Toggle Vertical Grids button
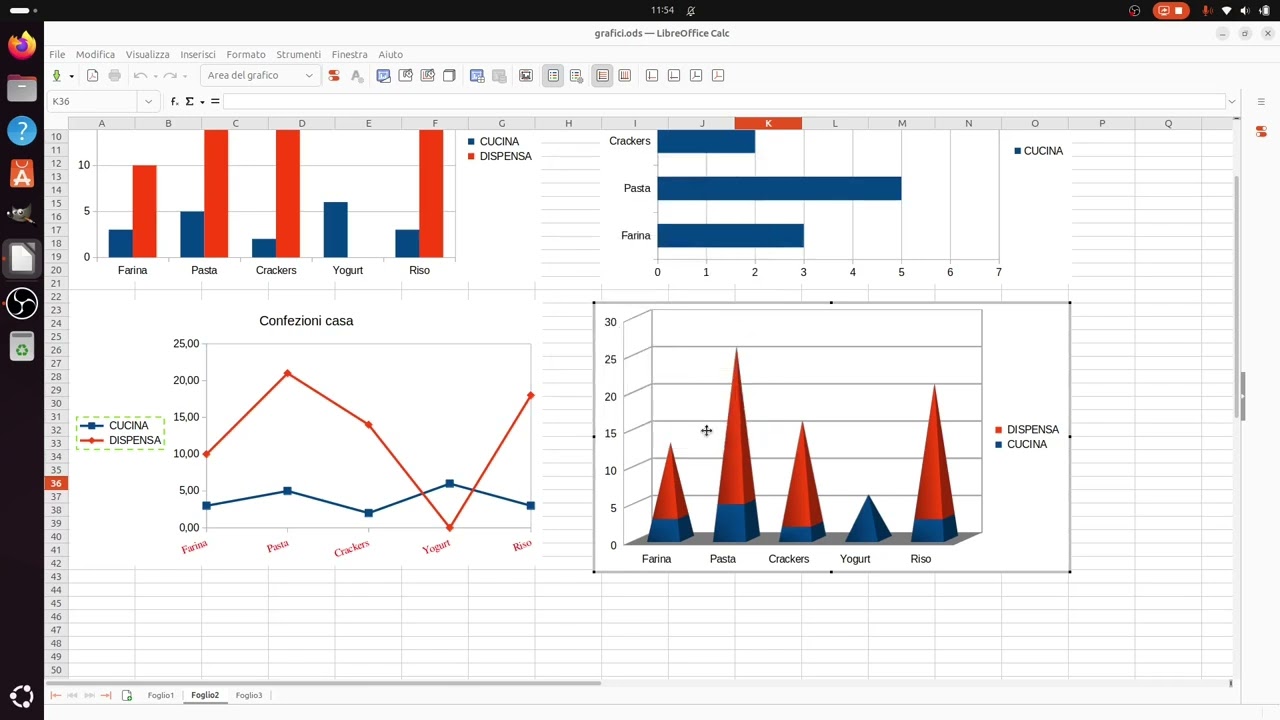Screen dimensions: 1280x720 coord(625,75)
